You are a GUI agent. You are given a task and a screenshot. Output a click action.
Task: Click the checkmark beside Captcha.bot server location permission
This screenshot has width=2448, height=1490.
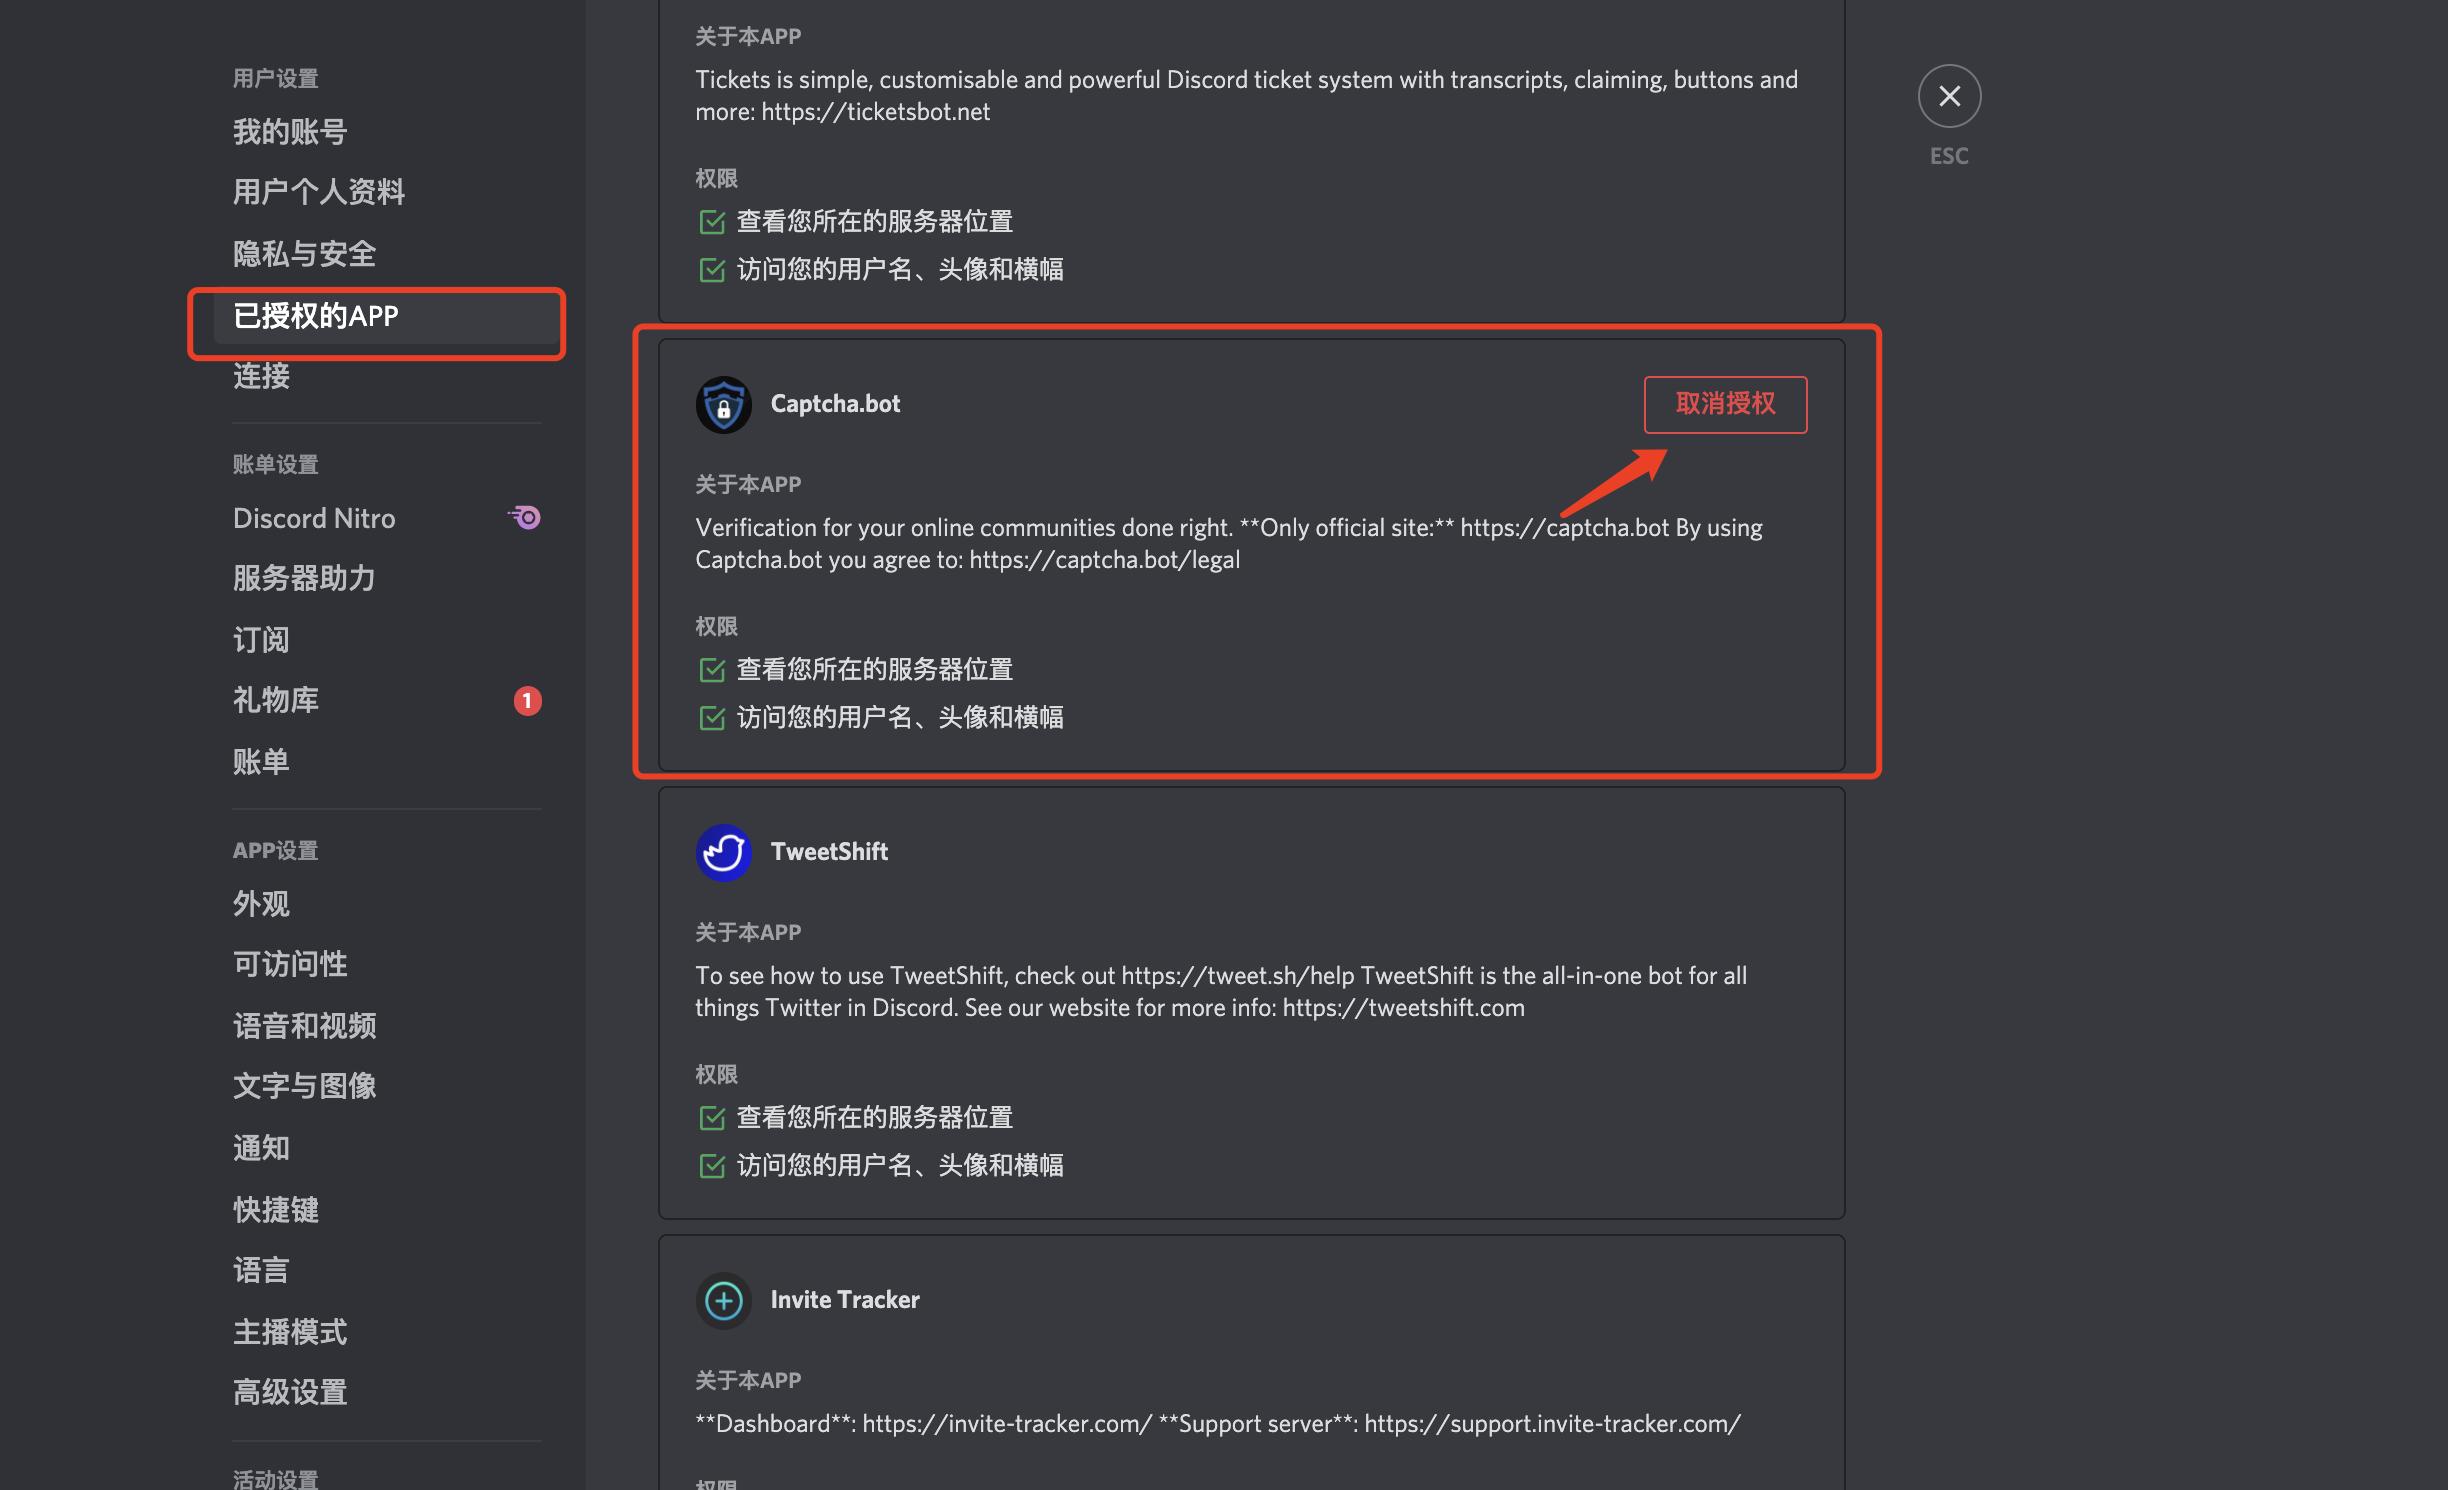pyautogui.click(x=711, y=670)
